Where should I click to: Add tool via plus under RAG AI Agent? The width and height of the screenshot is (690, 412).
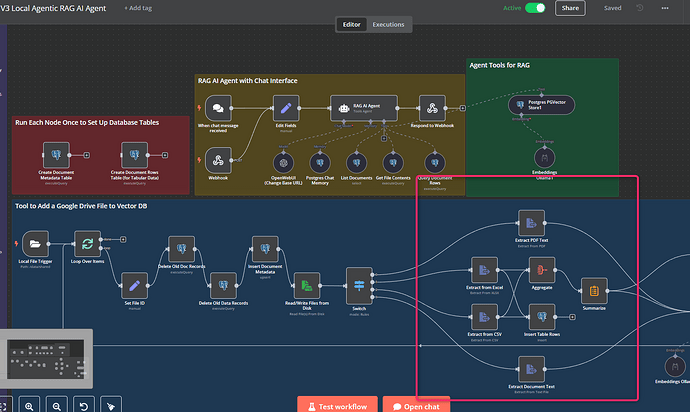pyautogui.click(x=384, y=139)
